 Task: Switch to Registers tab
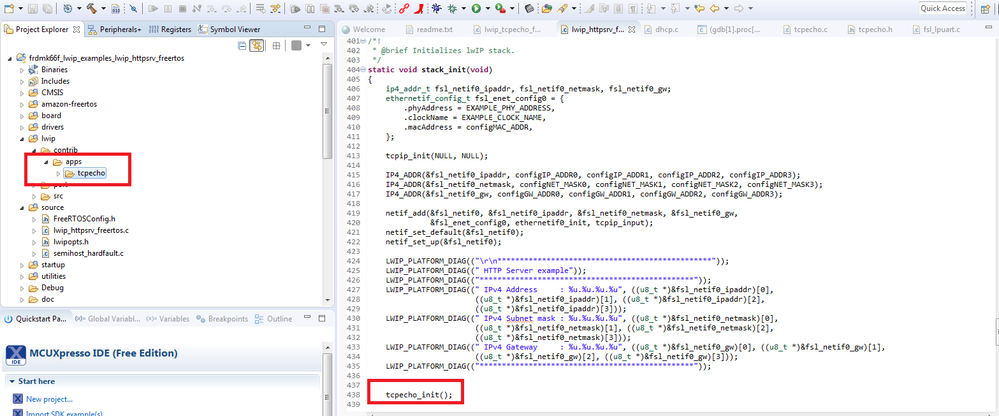[x=171, y=29]
